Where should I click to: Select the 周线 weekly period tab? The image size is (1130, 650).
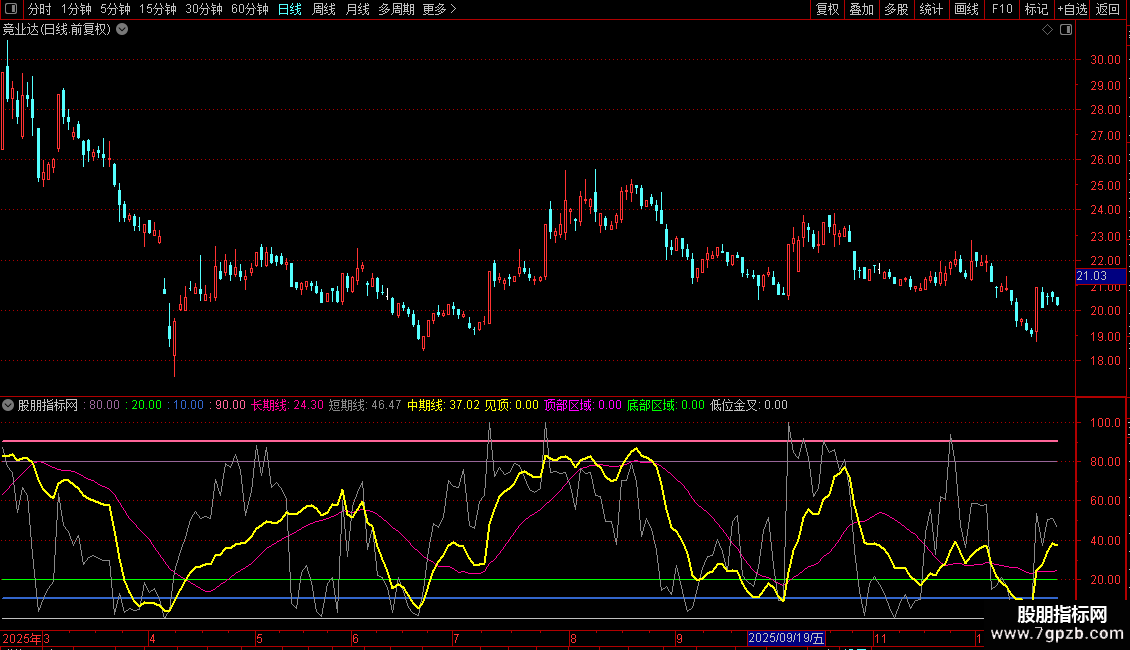tap(324, 9)
